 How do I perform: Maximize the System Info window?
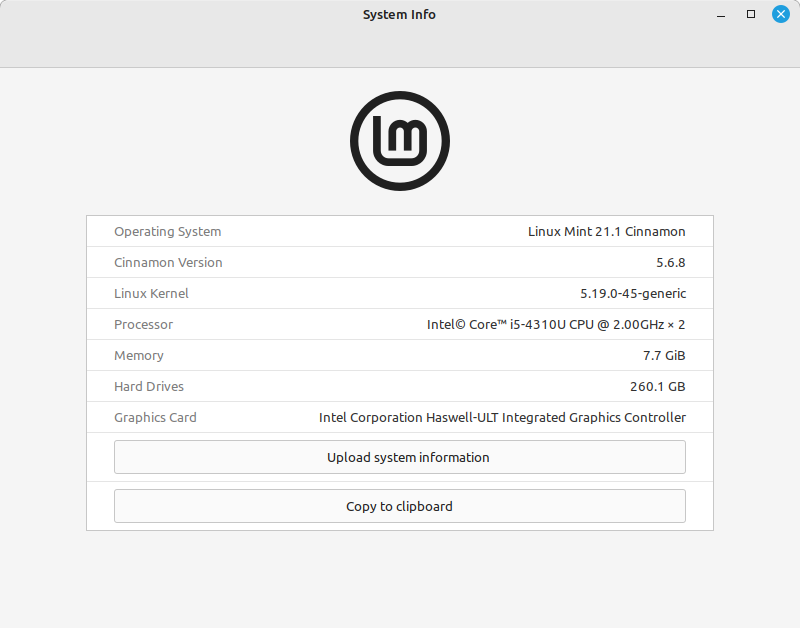[751, 14]
